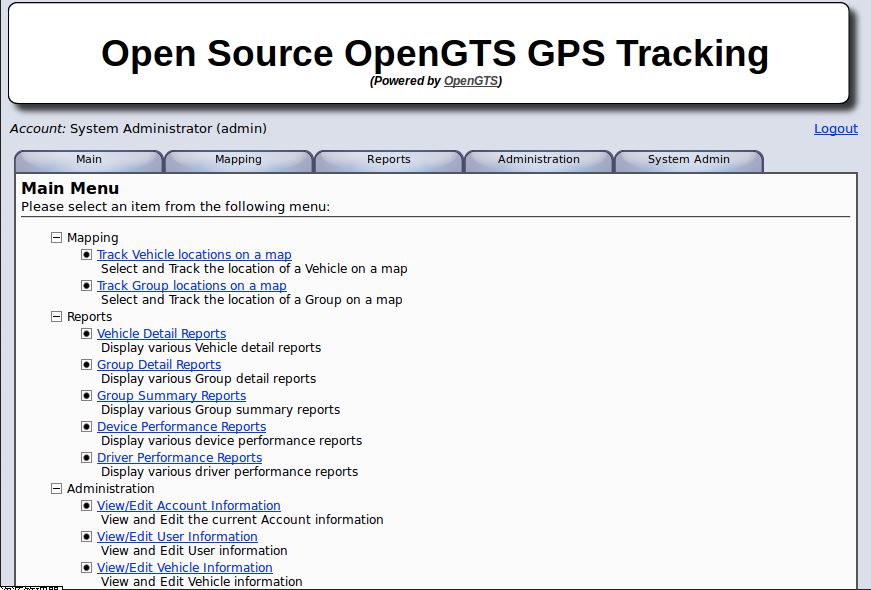This screenshot has height=590, width=871.
Task: Click the Administration section heading in menu
Action: pyautogui.click(x=111, y=489)
